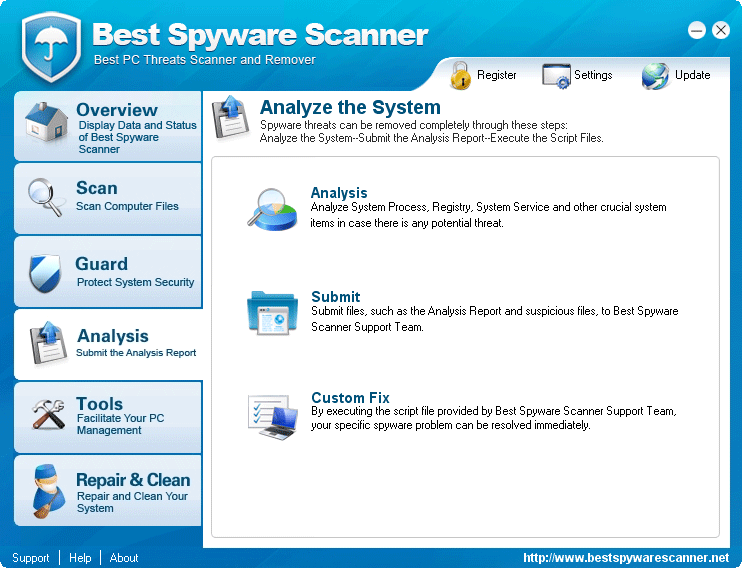742x568 pixels.
Task: Click the Analysis floppy disk sidebar icon
Action: coord(48,343)
